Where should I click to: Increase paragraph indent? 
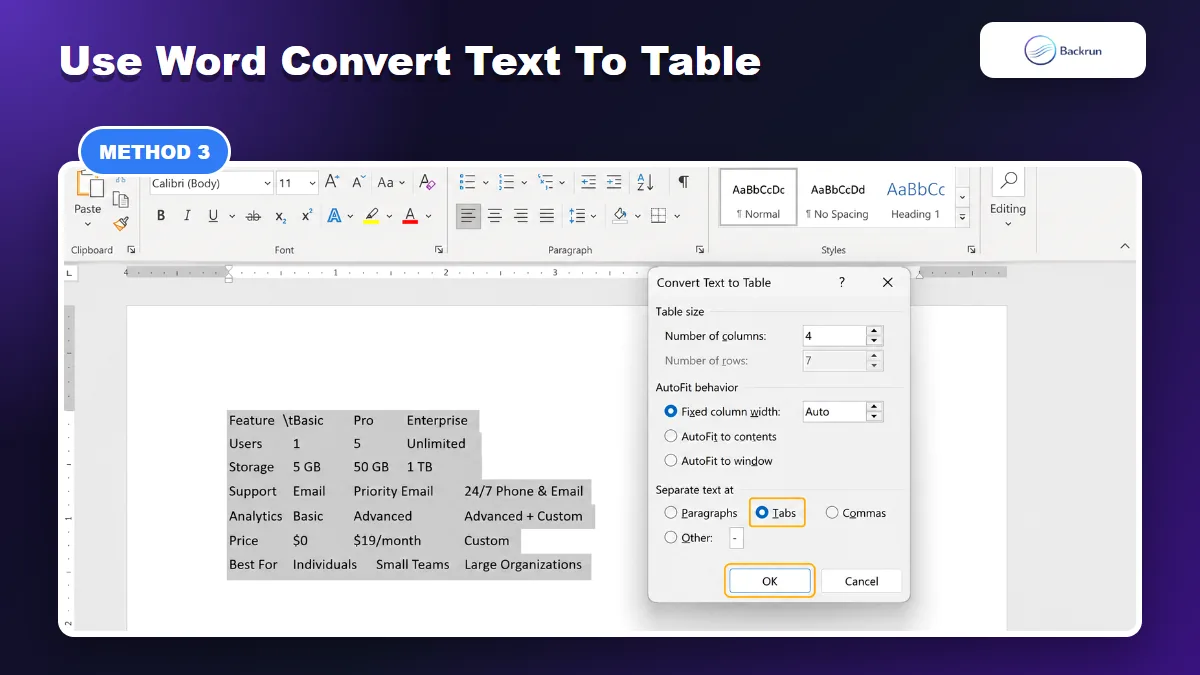click(x=614, y=182)
